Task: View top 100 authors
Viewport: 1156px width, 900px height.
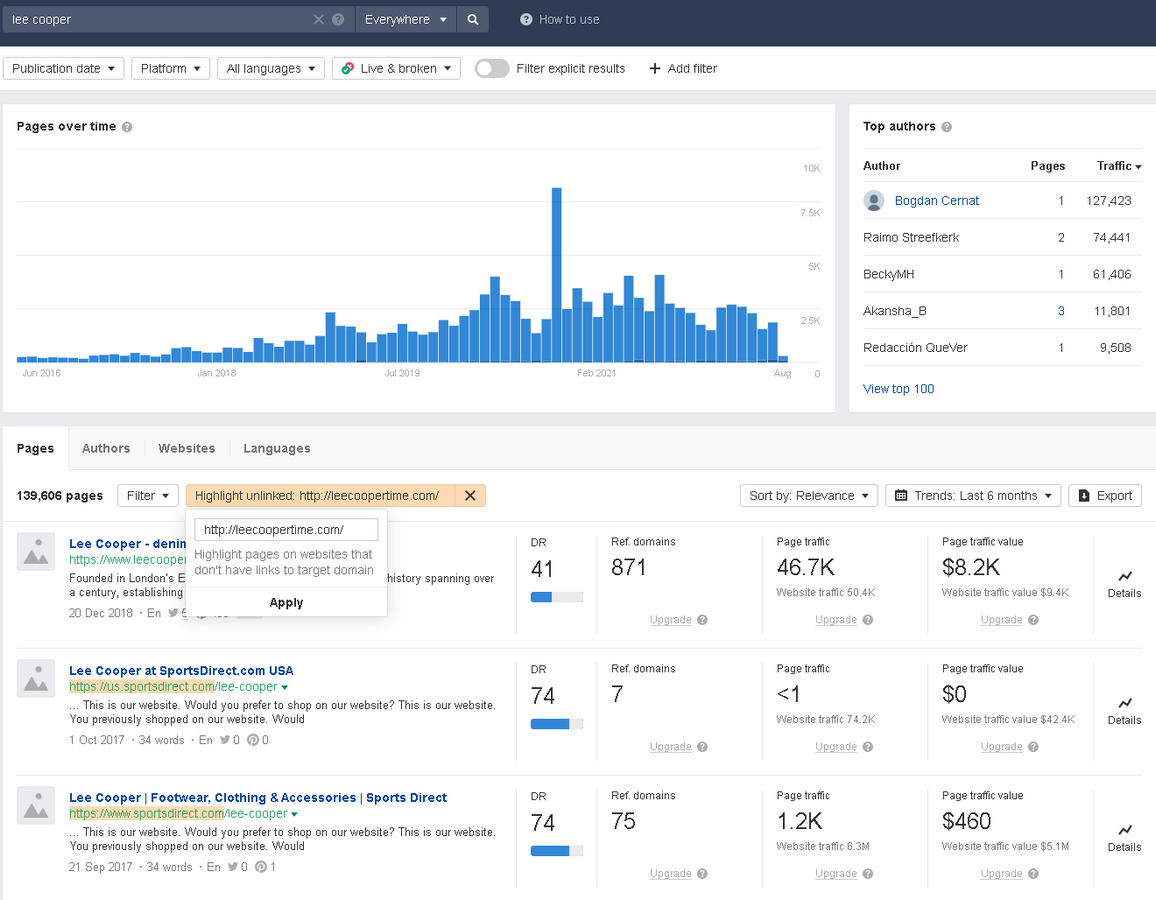Action: (898, 388)
